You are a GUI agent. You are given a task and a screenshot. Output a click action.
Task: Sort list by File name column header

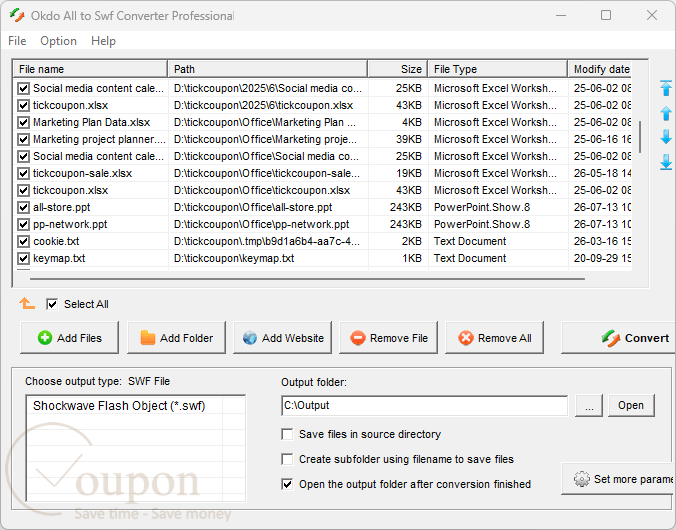[x=91, y=69]
